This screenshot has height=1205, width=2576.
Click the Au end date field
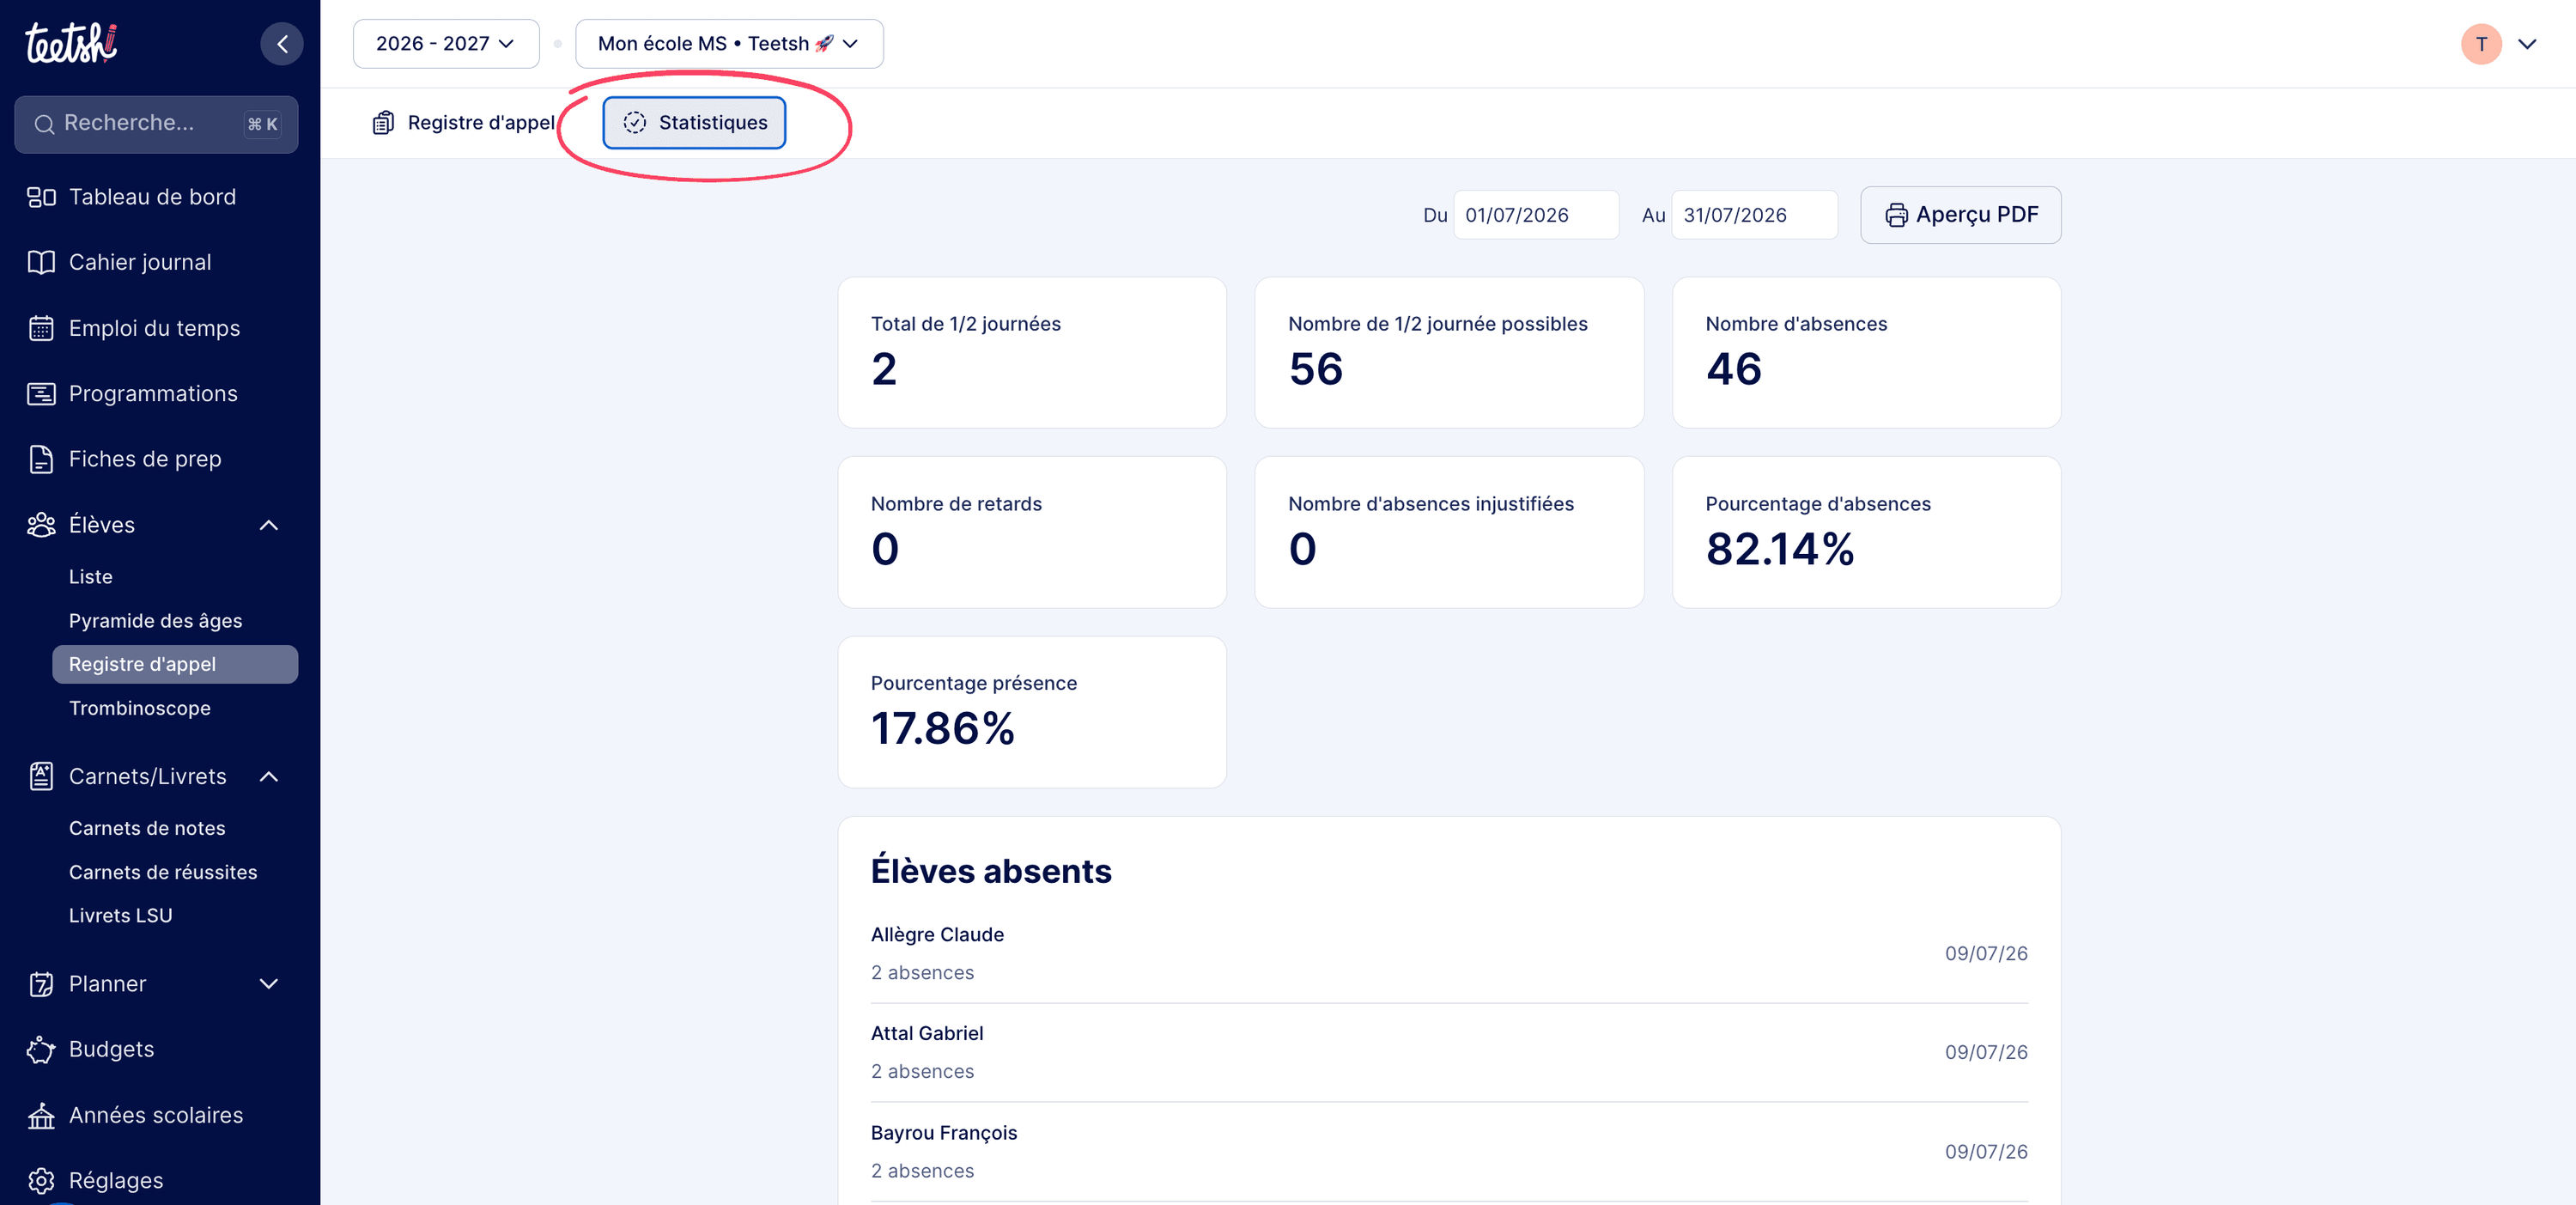(1754, 215)
